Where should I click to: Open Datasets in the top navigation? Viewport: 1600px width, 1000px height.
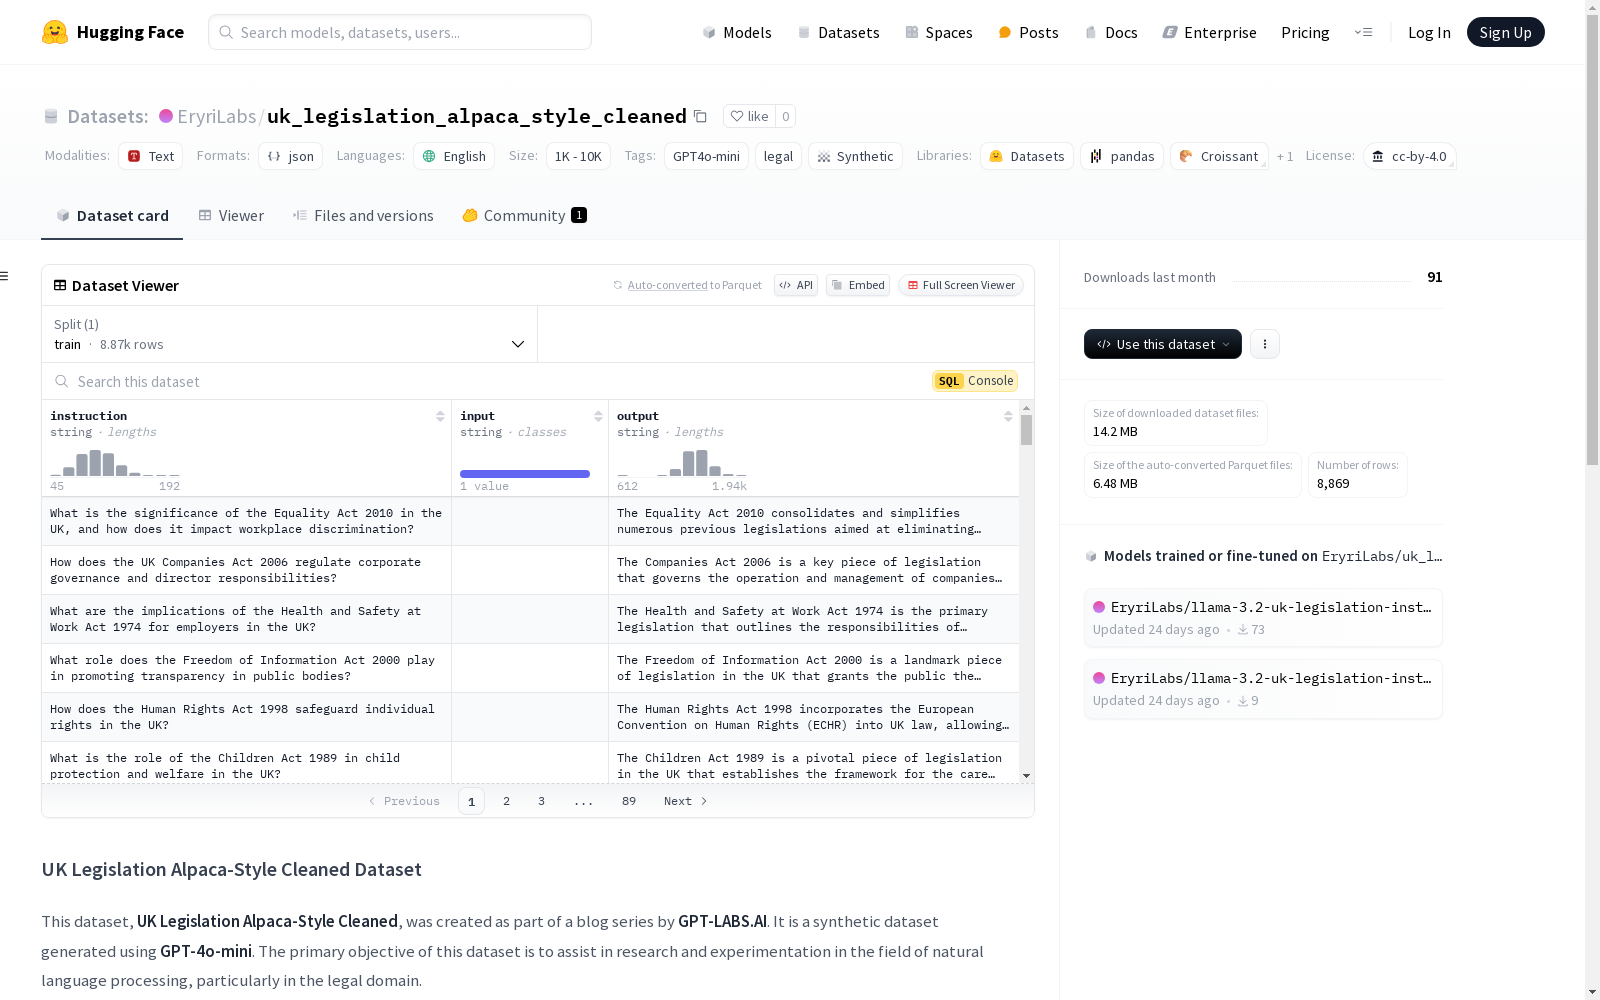tap(838, 32)
